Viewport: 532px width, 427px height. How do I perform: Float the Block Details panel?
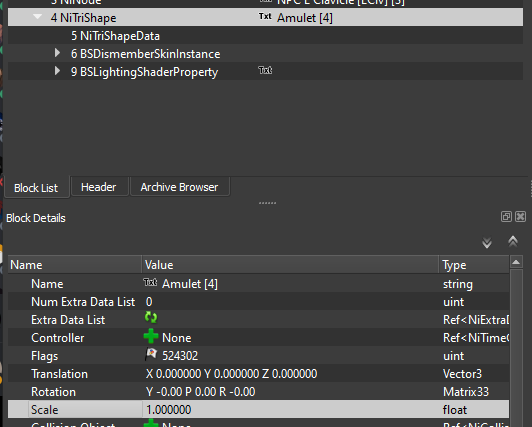(x=506, y=217)
